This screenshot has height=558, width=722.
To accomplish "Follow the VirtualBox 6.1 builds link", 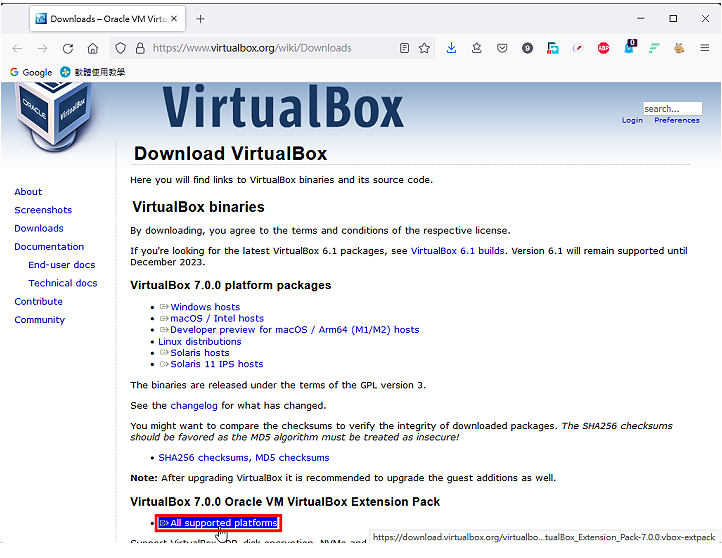I will pyautogui.click(x=458, y=251).
